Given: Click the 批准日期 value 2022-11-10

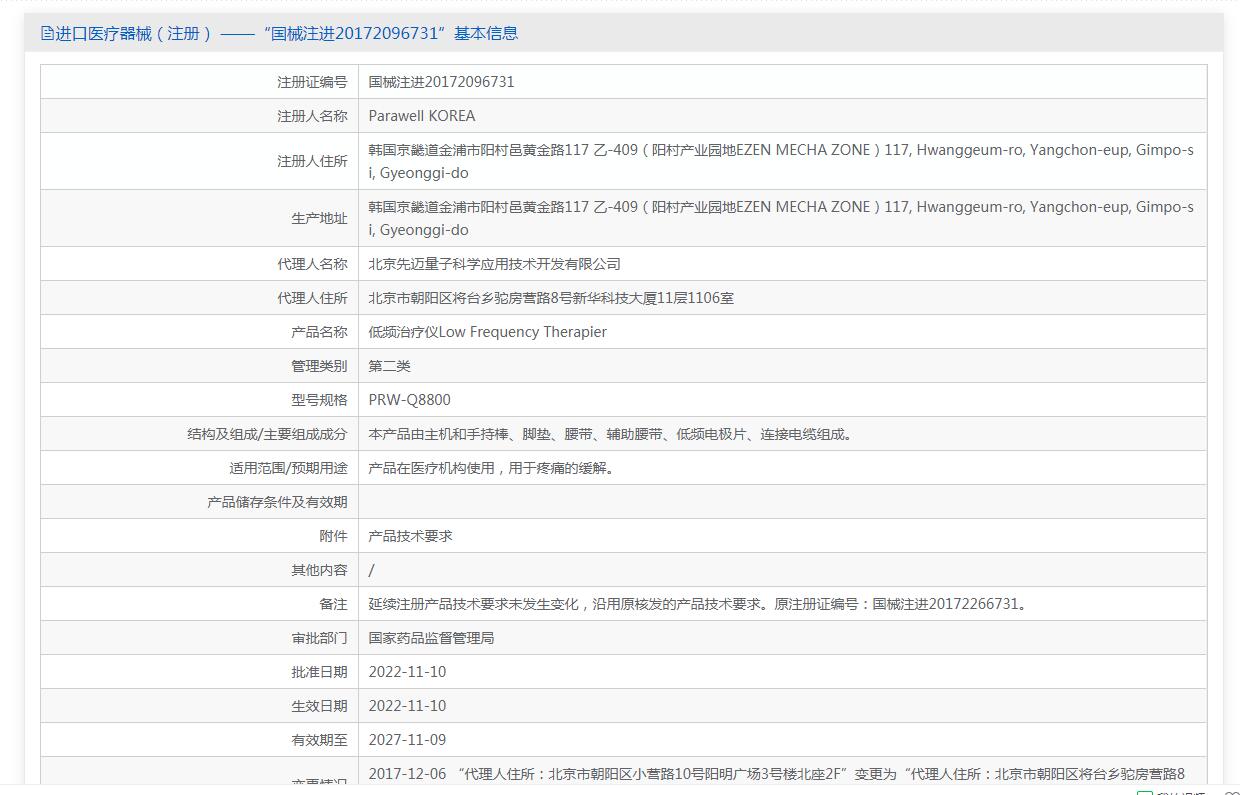Looking at the screenshot, I should coord(407,672).
